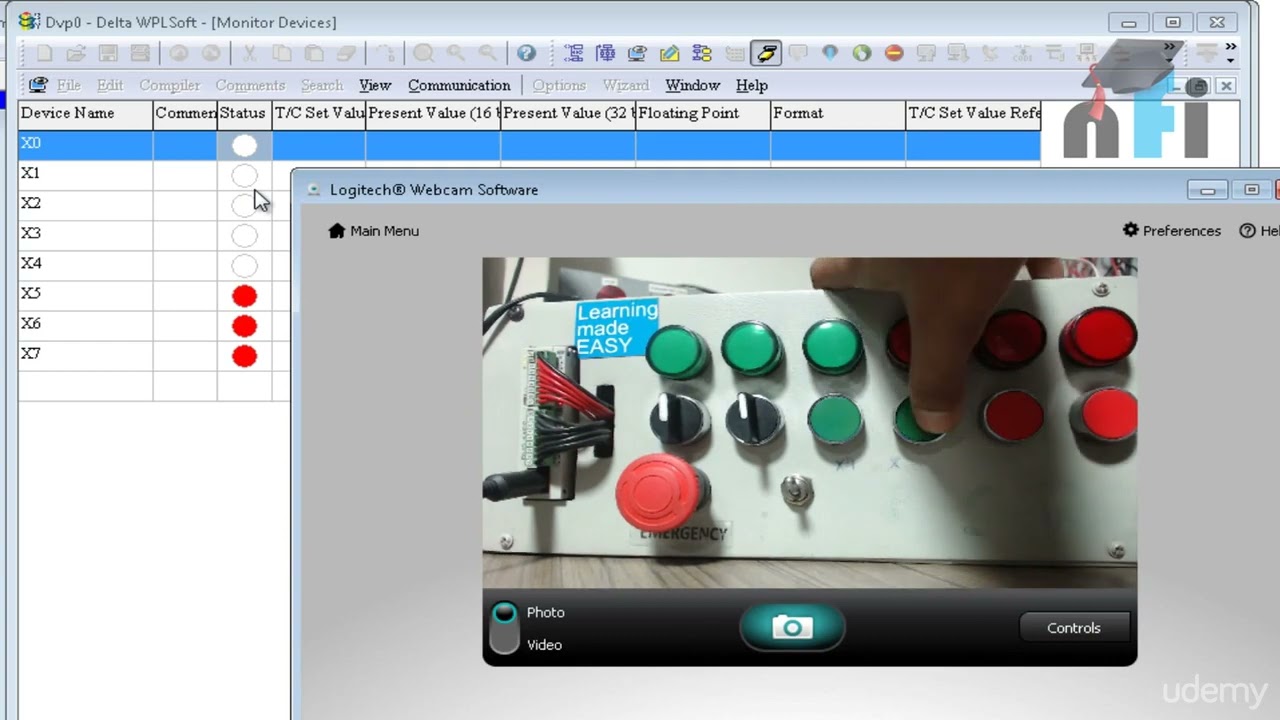Click the webcam Help question mark icon
The image size is (1280, 720).
1247,231
